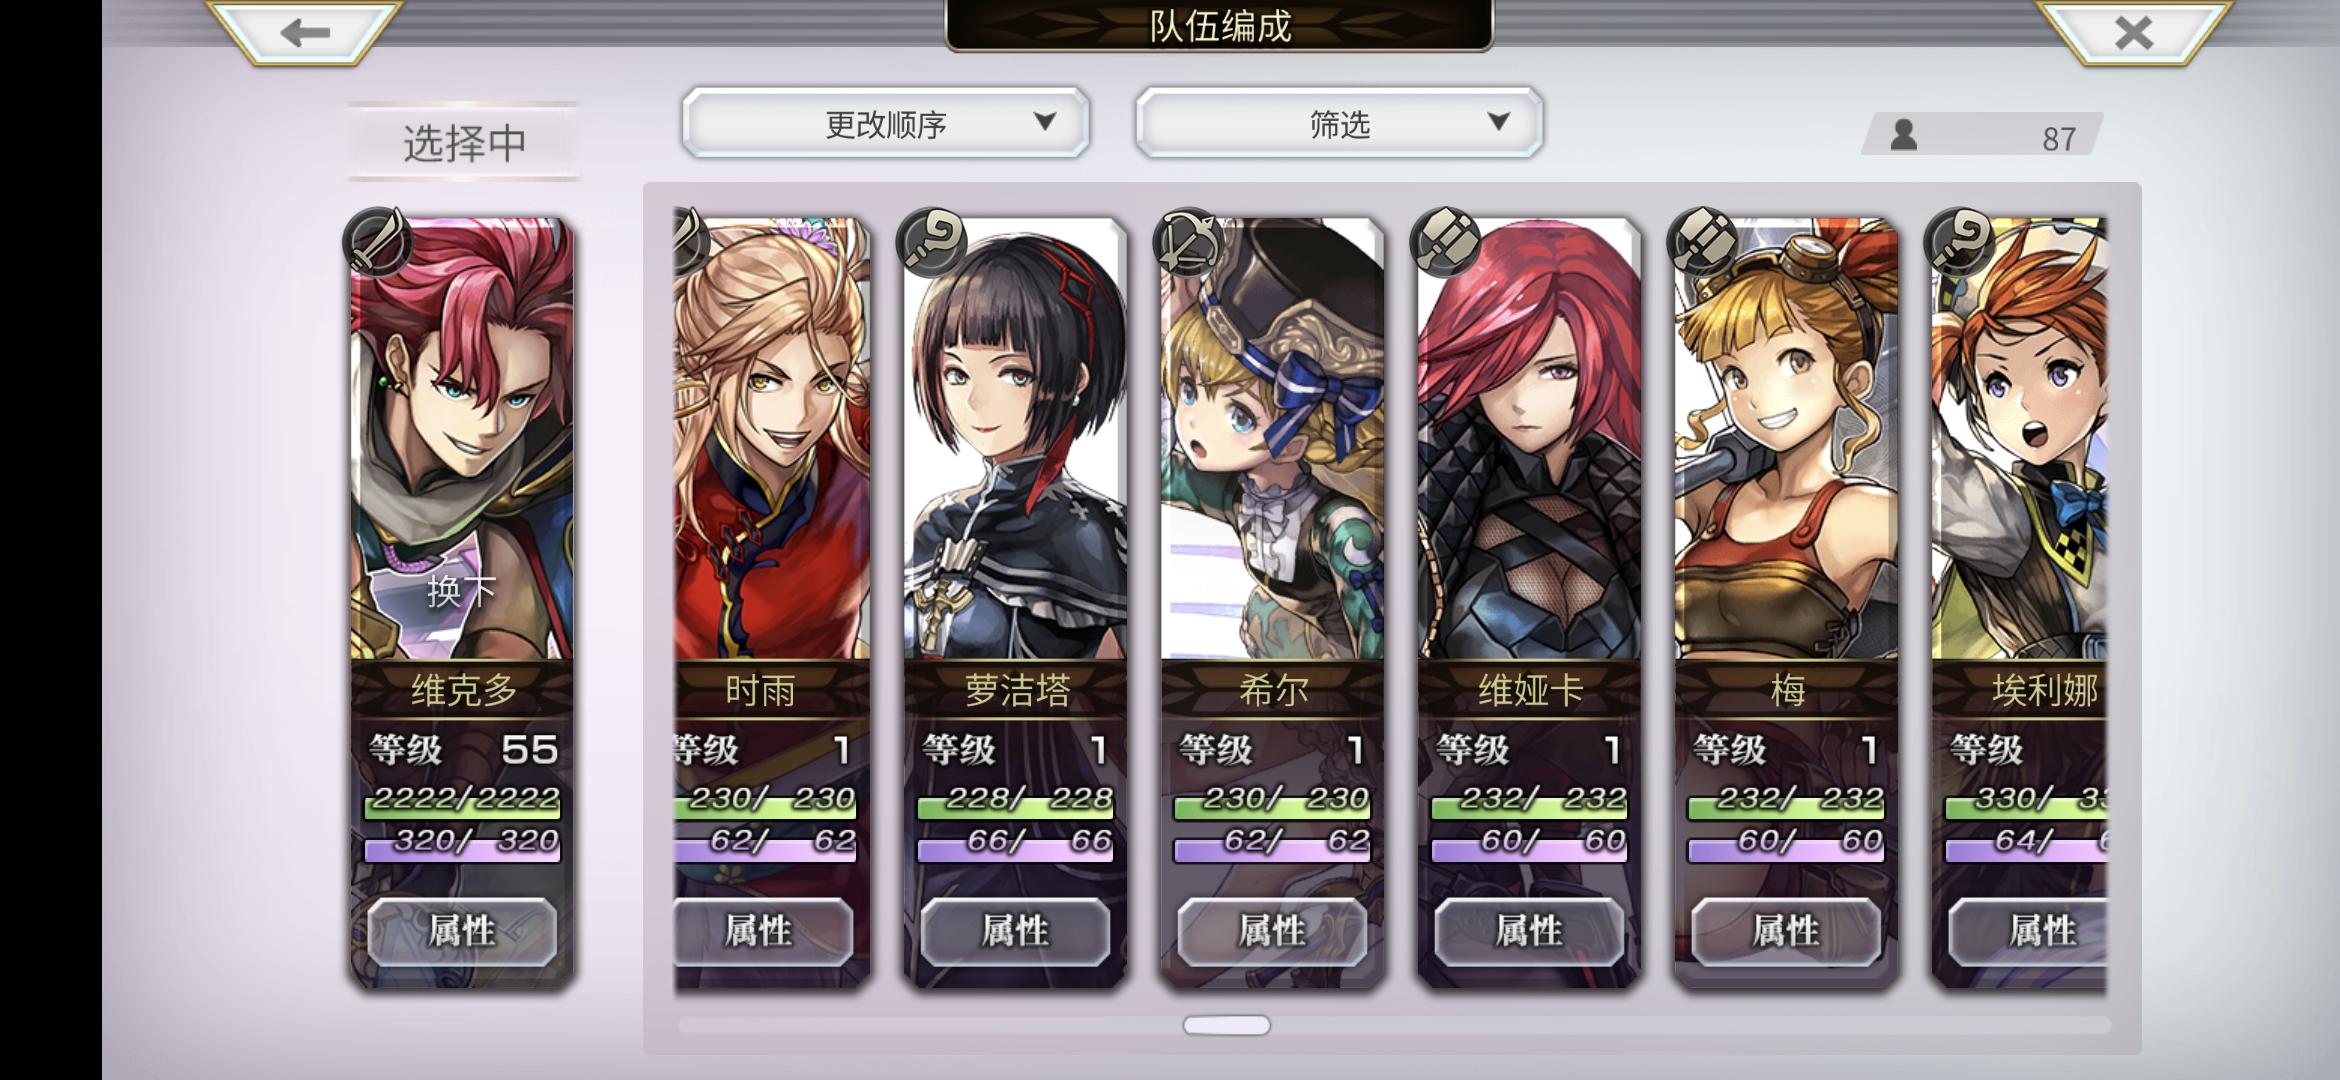Click the 选择中 label tab
This screenshot has height=1080, width=2340.
[x=464, y=142]
